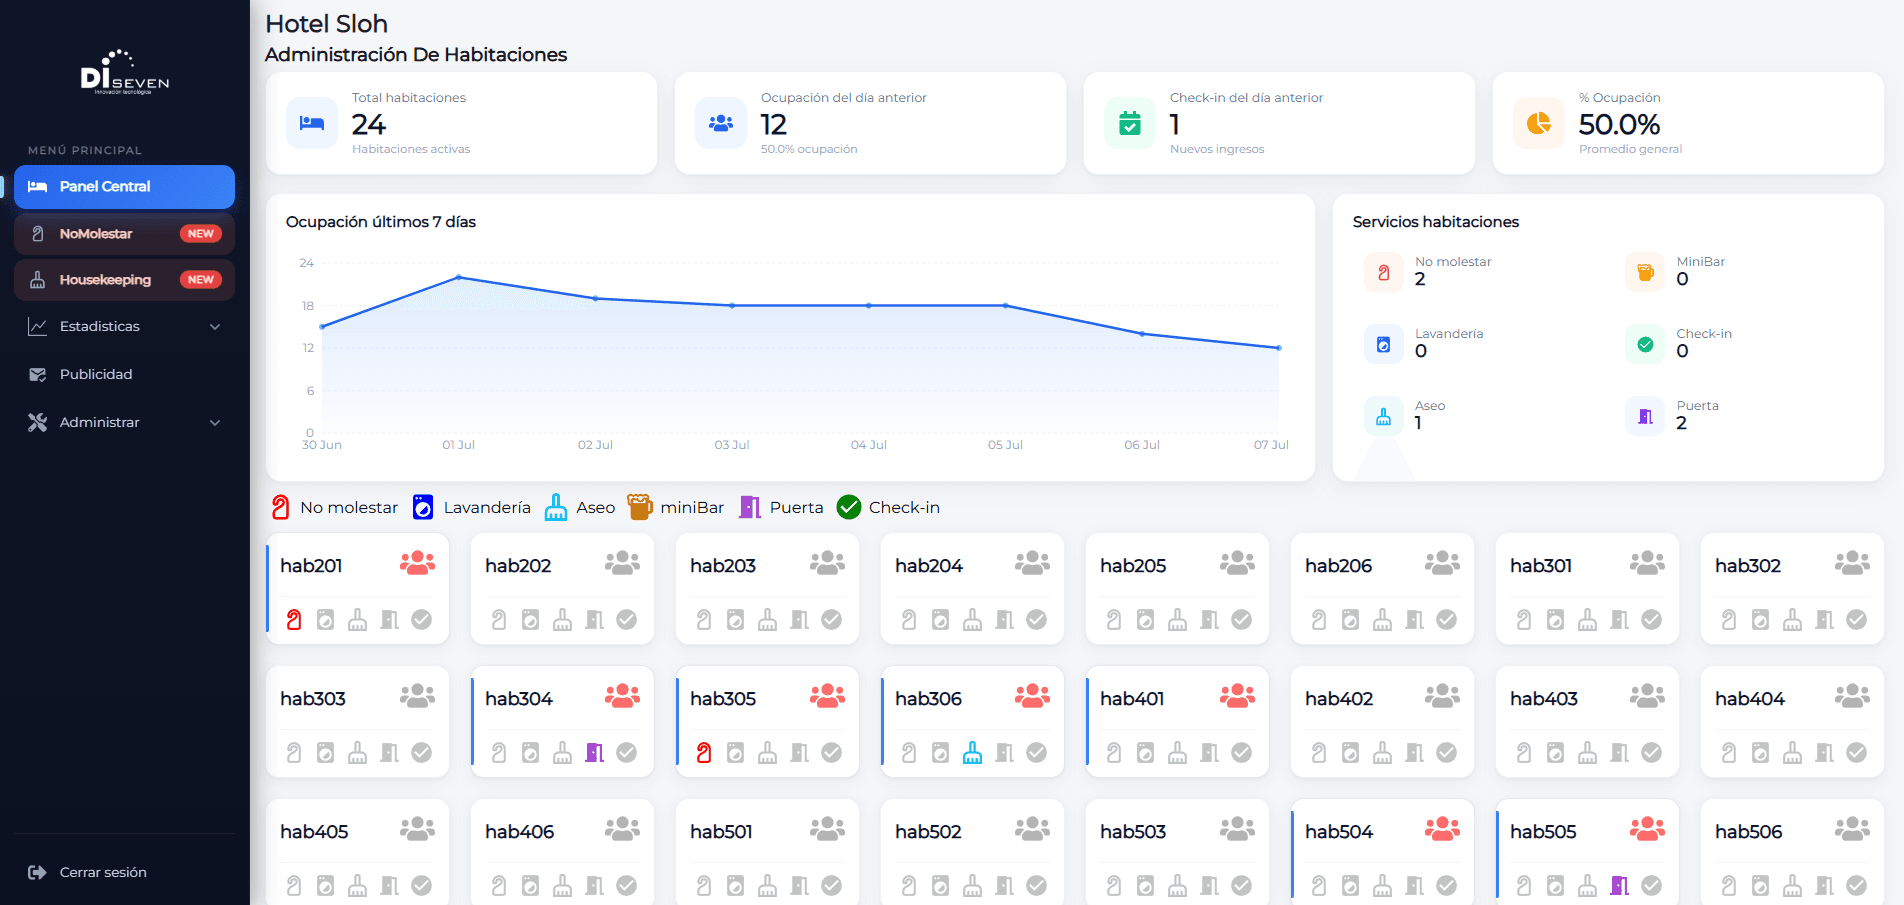The height and width of the screenshot is (905, 1904).
Task: Open the Publicidad menu item
Action: [124, 374]
